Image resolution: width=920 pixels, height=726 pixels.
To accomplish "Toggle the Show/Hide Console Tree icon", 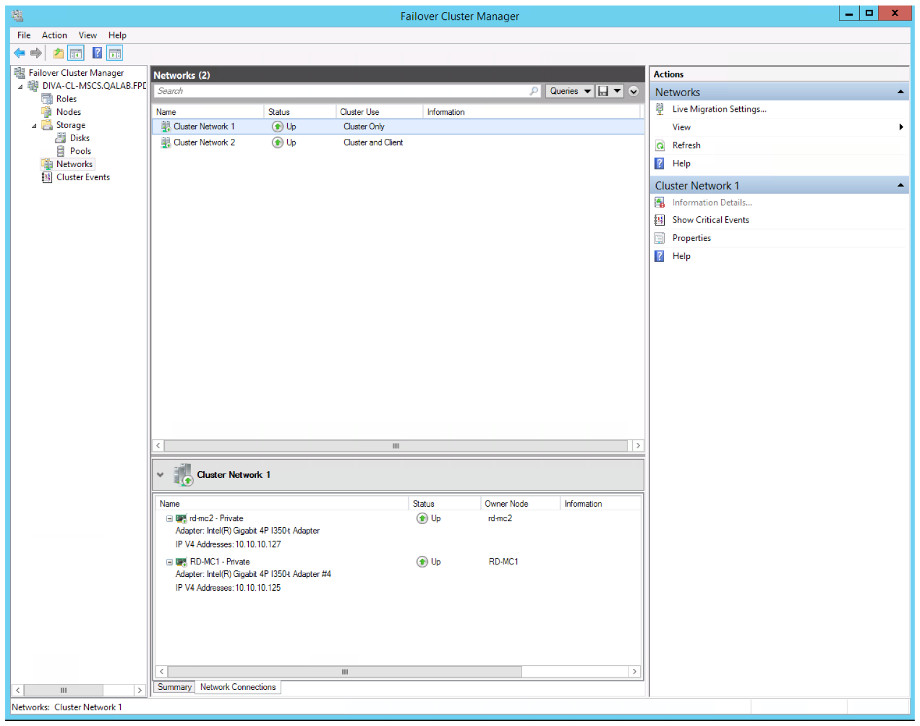I will pos(75,53).
